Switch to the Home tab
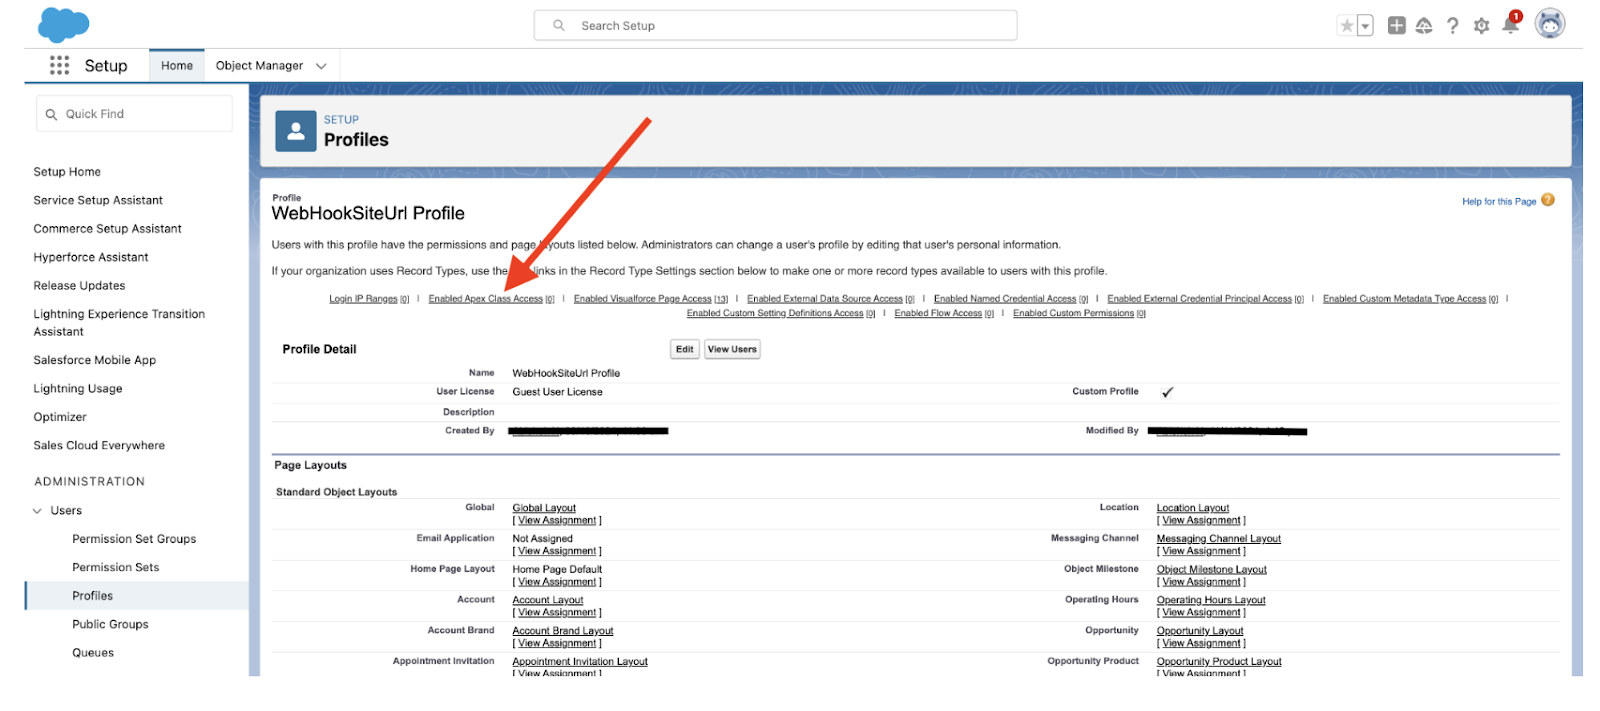This screenshot has width=1600, height=711. pyautogui.click(x=177, y=66)
